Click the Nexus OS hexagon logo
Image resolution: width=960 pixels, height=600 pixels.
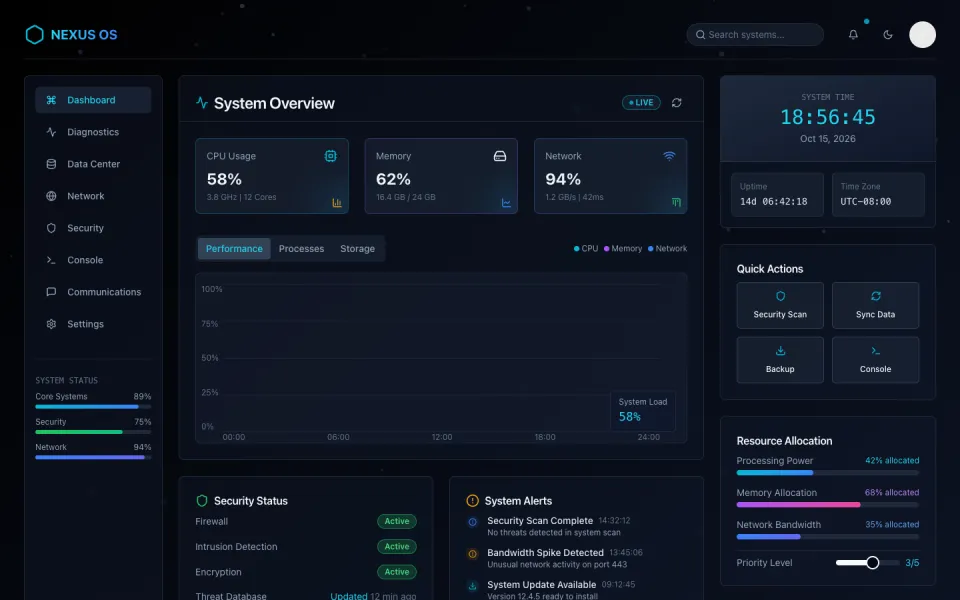pyautogui.click(x=34, y=34)
